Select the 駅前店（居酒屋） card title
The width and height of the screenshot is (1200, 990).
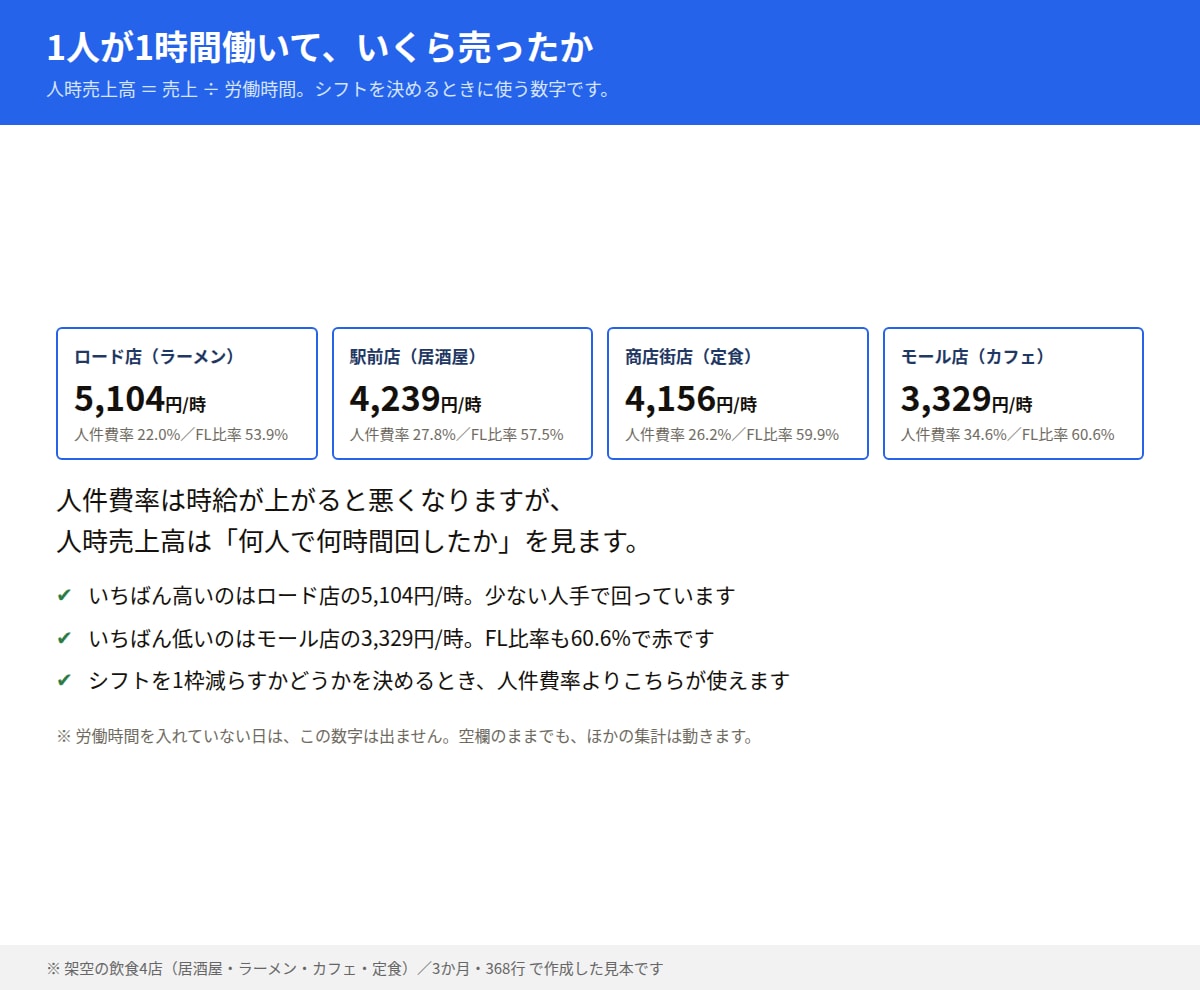click(413, 357)
